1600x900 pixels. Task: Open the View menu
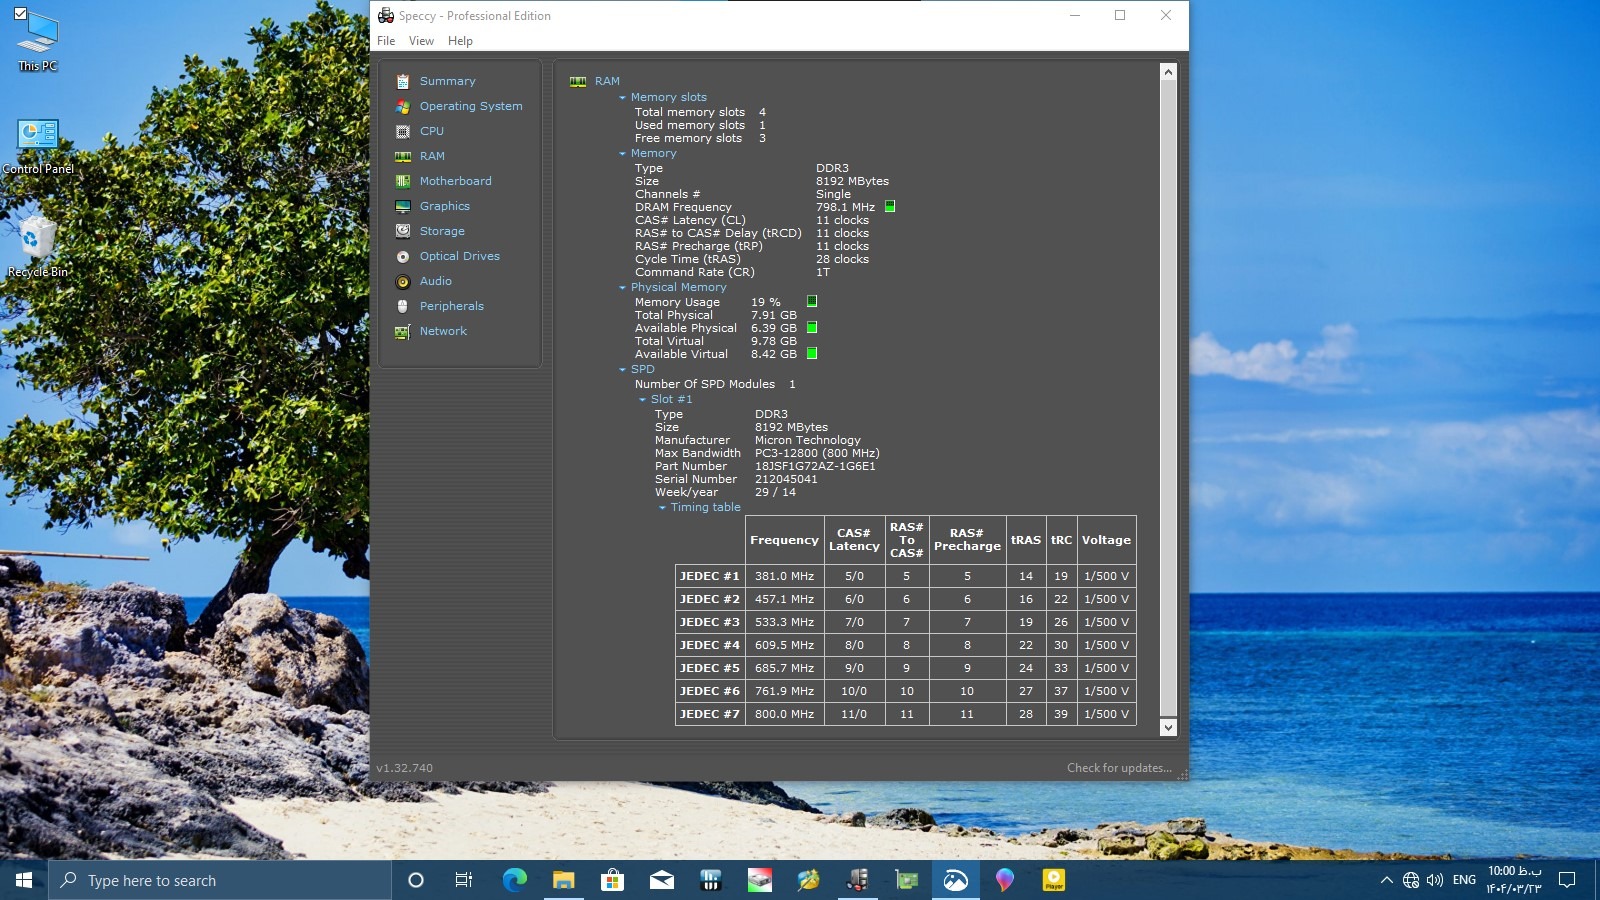421,41
